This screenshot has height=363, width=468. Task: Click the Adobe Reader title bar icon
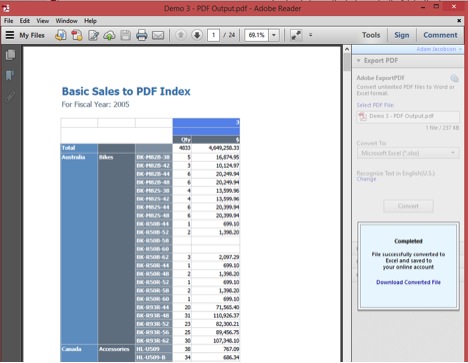coord(6,8)
